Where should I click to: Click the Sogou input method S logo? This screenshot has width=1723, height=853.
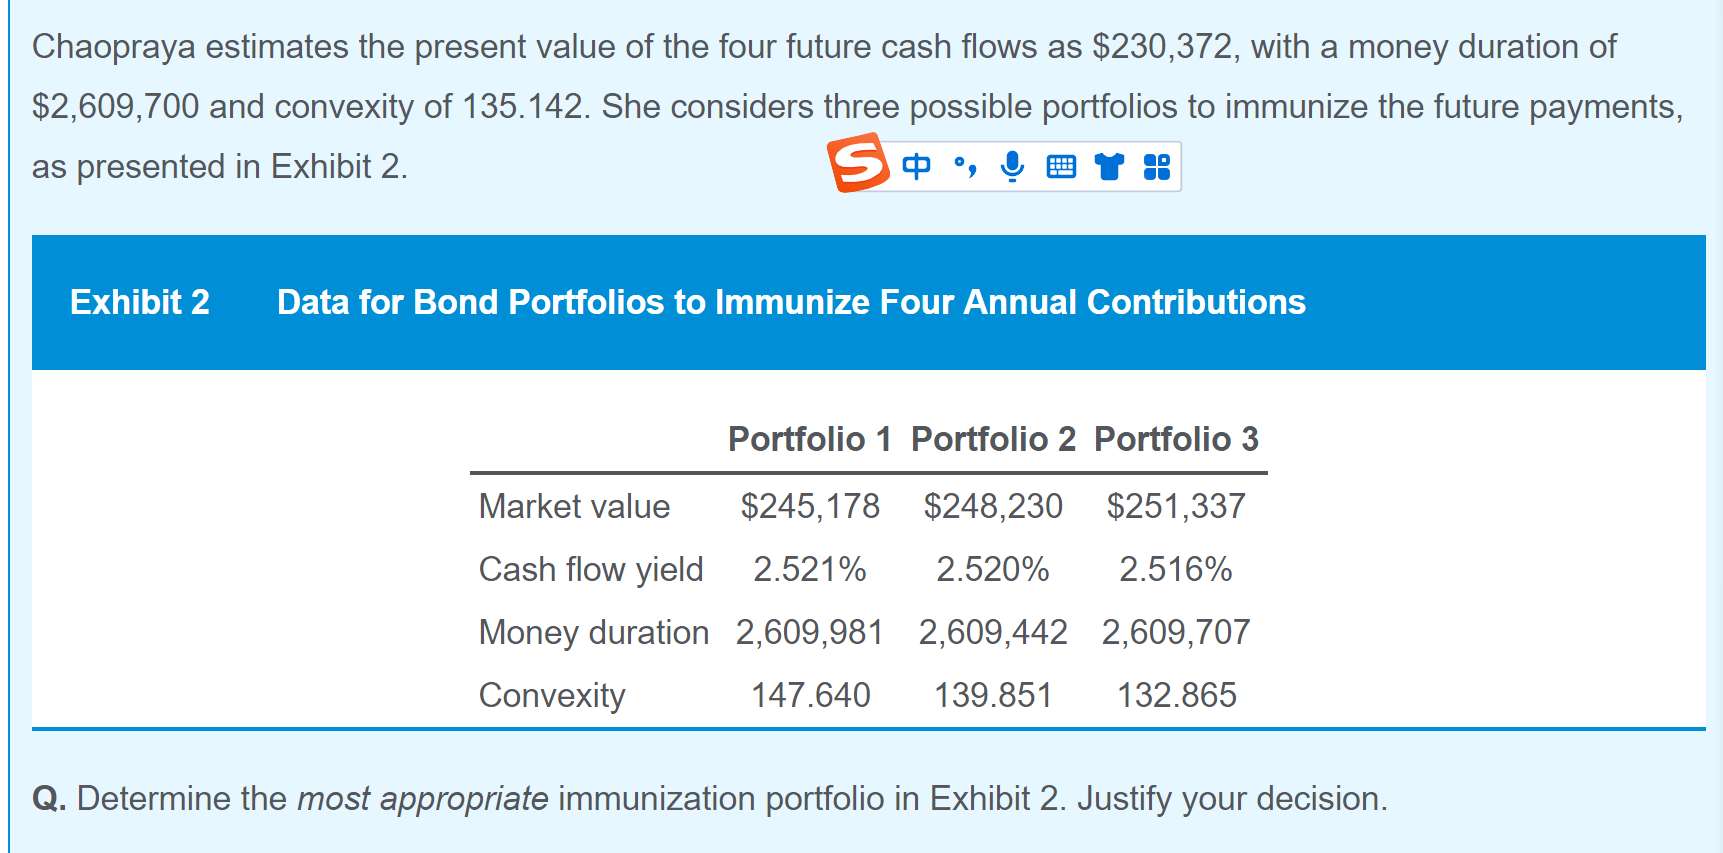click(858, 162)
